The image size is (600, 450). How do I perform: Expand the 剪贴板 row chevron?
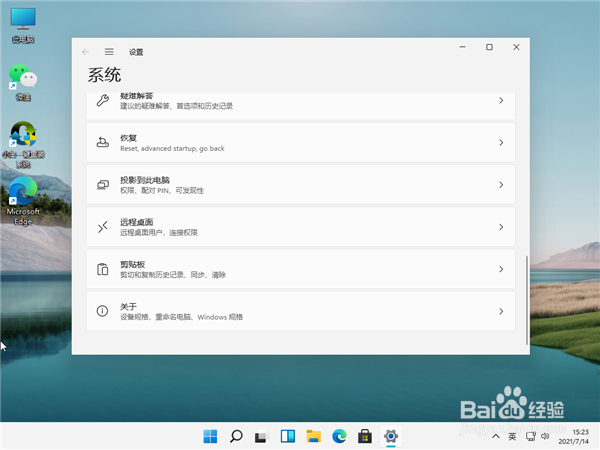coord(501,269)
